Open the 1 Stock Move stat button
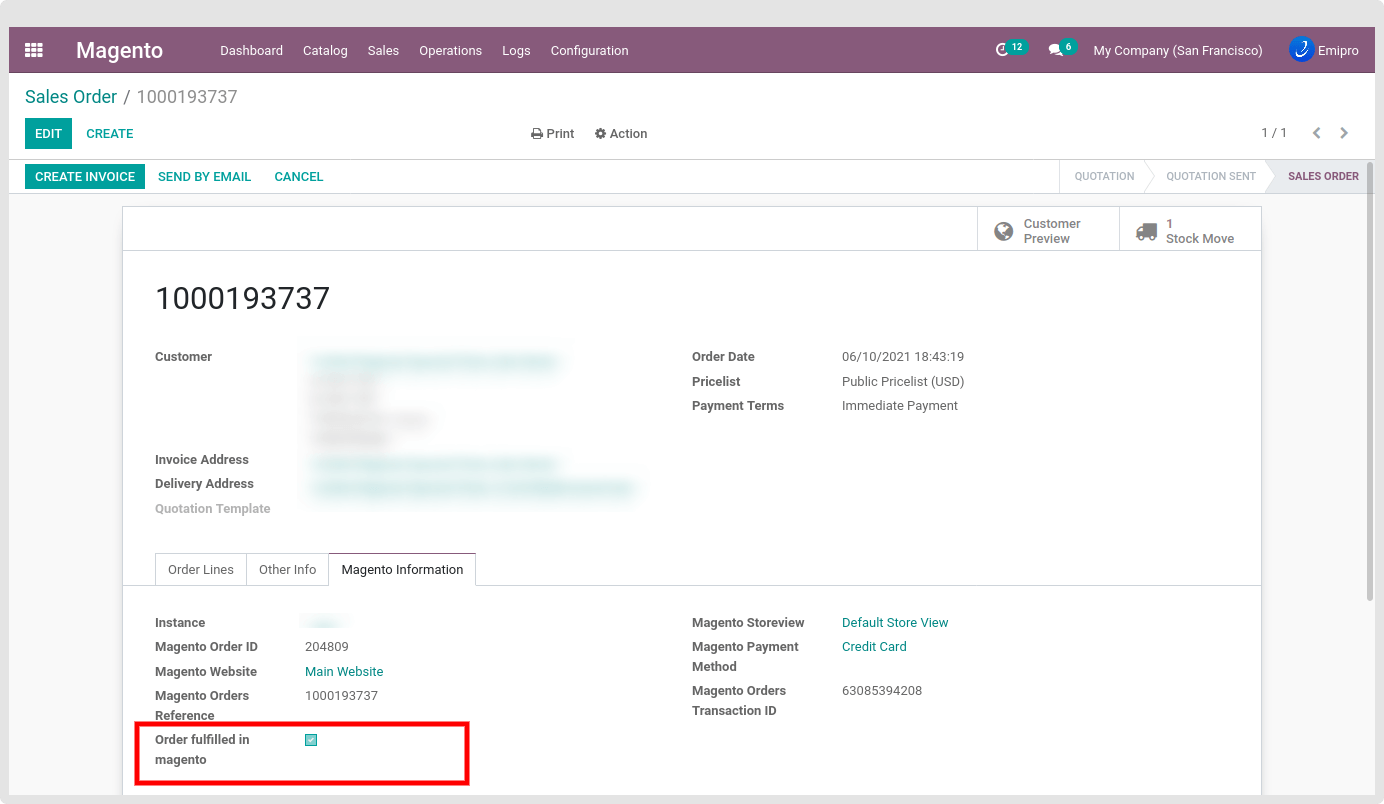1384x804 pixels. coord(1190,231)
